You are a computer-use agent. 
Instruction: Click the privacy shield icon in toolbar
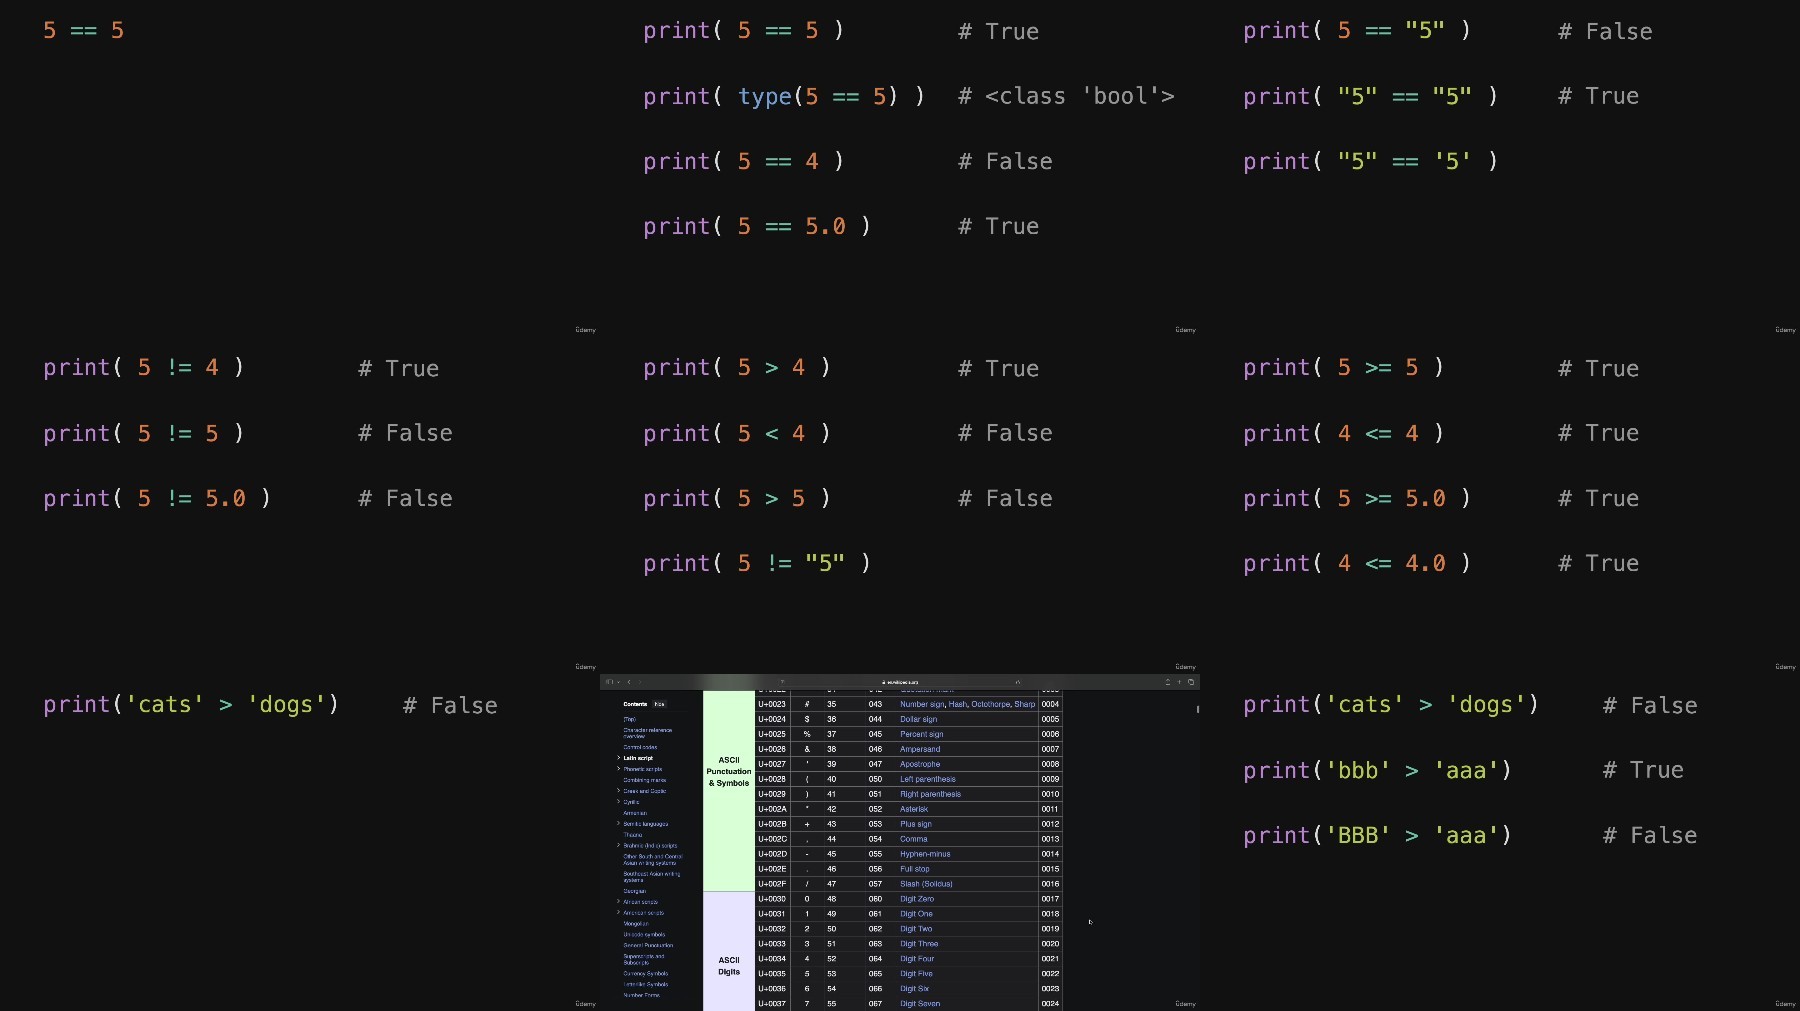point(782,682)
